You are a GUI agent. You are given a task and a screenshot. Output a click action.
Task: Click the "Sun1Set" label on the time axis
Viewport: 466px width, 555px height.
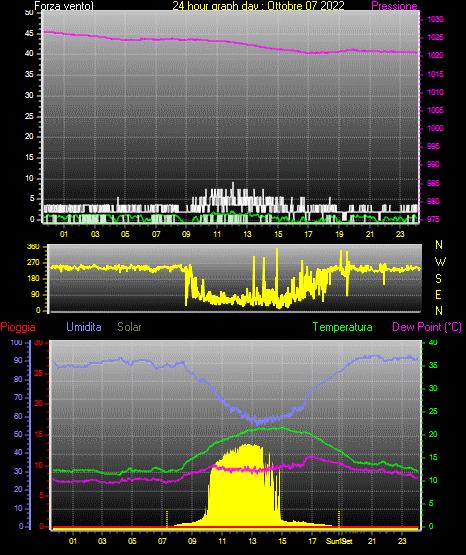(x=339, y=541)
